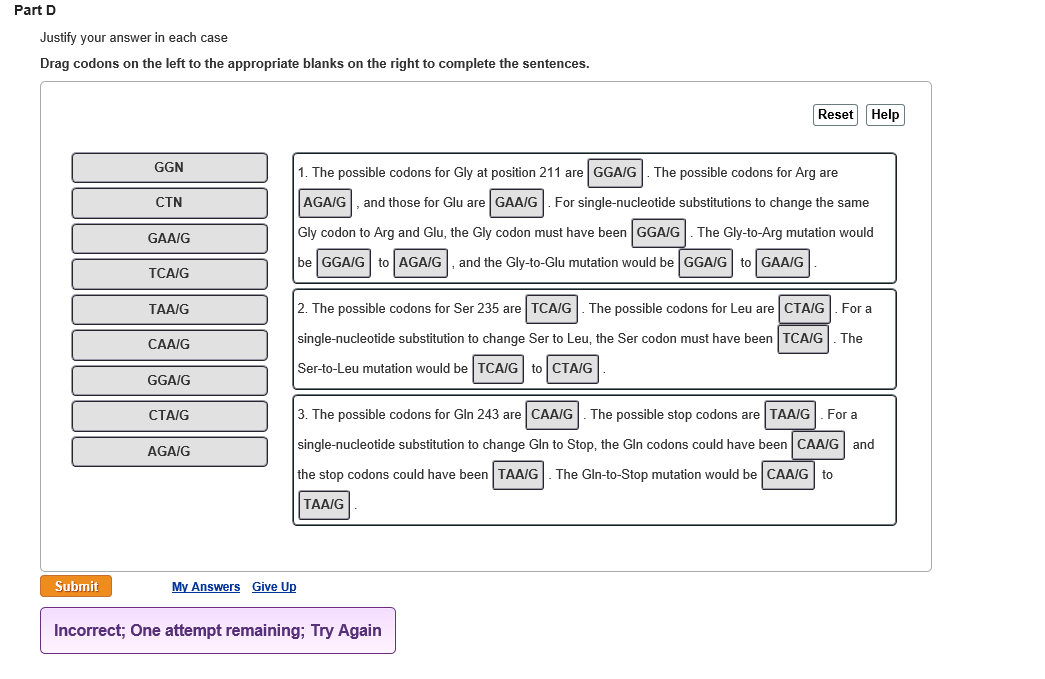This screenshot has height=679, width=1045.
Task: Open the My Answers link
Action: click(206, 587)
